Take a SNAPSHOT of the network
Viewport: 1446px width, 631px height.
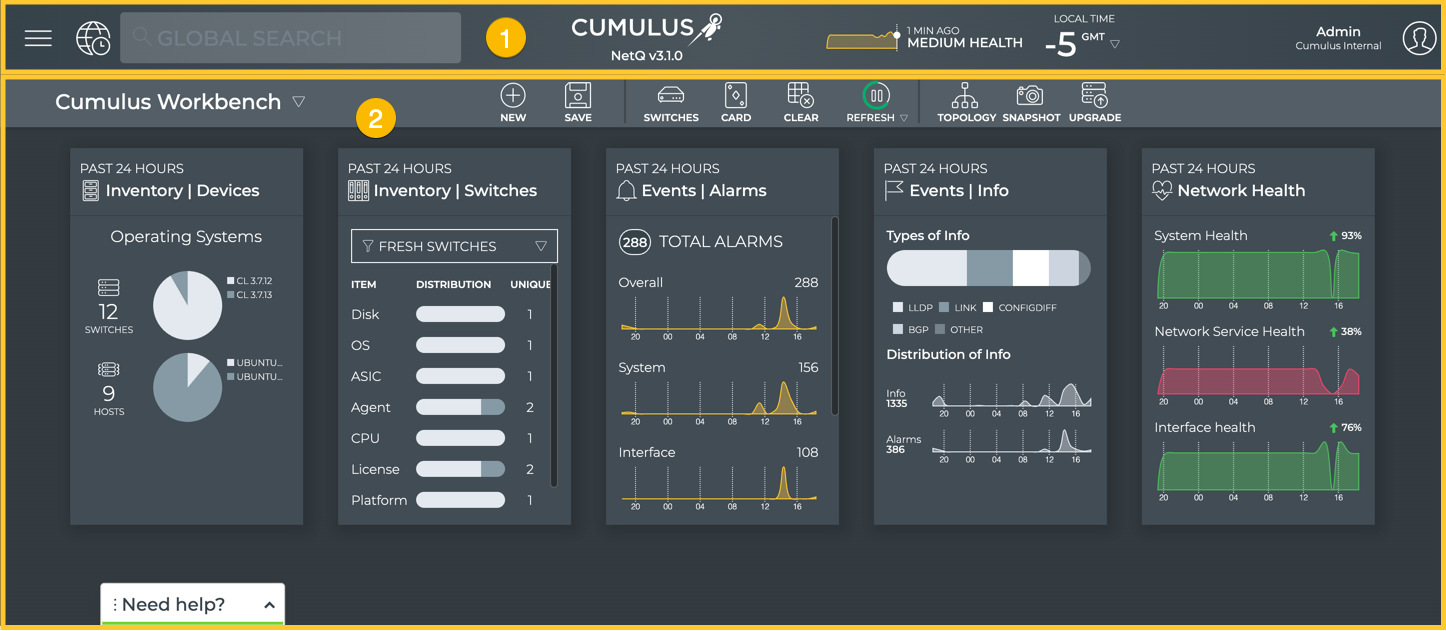(x=1030, y=102)
